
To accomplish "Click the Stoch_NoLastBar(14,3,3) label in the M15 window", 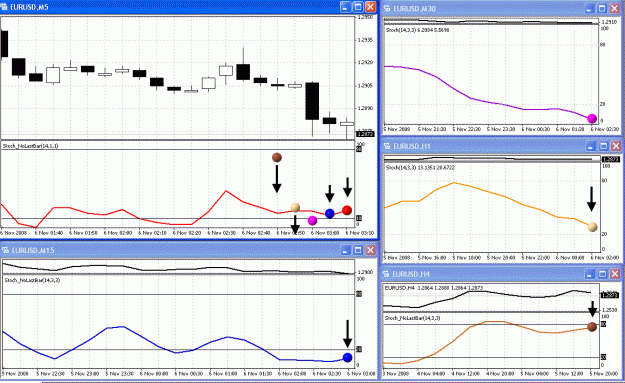I will click(x=32, y=281).
